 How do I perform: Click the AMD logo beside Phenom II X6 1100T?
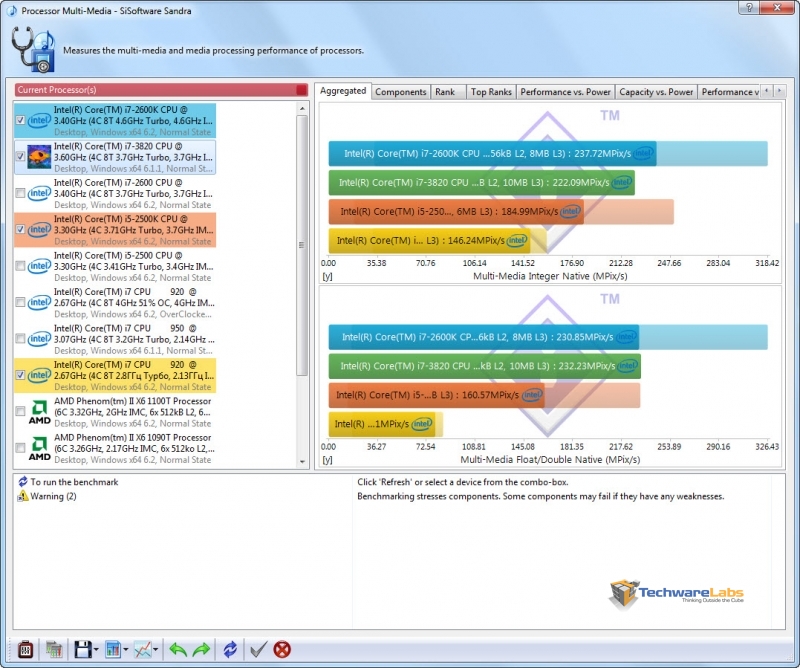[39, 412]
